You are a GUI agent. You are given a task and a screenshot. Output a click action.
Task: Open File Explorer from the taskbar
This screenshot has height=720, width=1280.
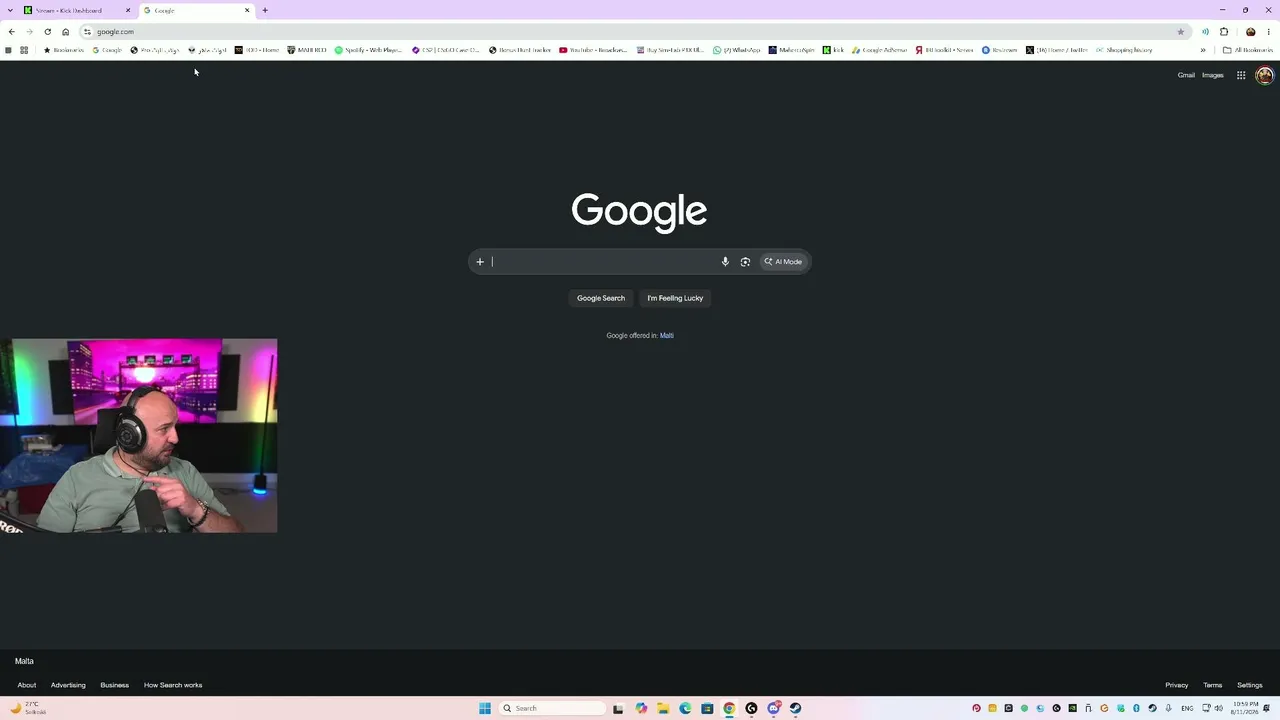click(x=663, y=708)
